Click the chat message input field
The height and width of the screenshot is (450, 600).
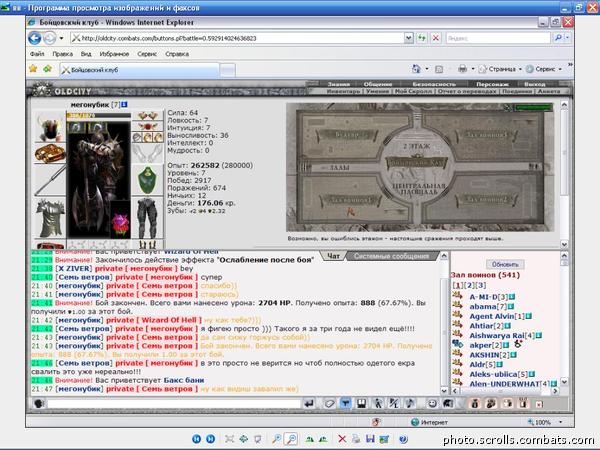pos(174,403)
